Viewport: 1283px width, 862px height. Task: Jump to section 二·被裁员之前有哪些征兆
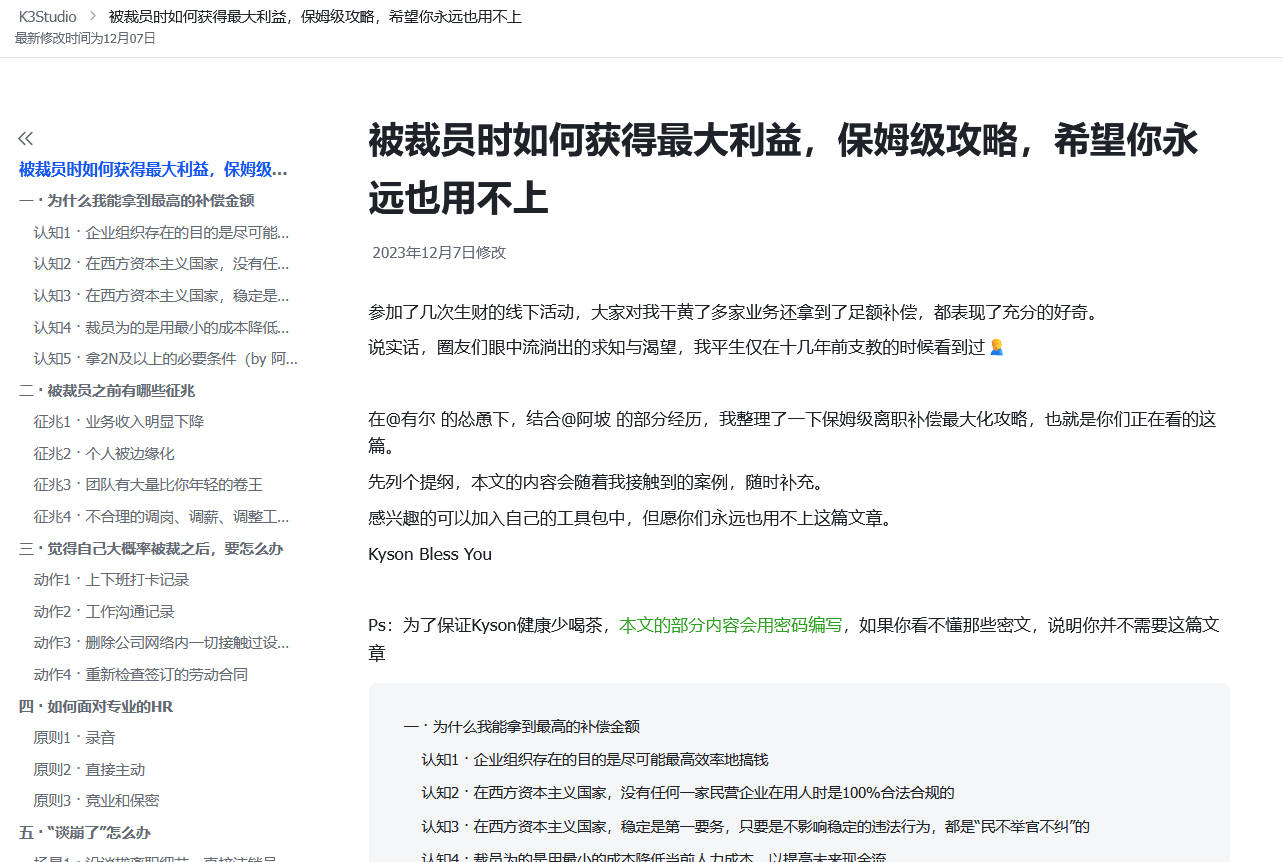point(106,391)
